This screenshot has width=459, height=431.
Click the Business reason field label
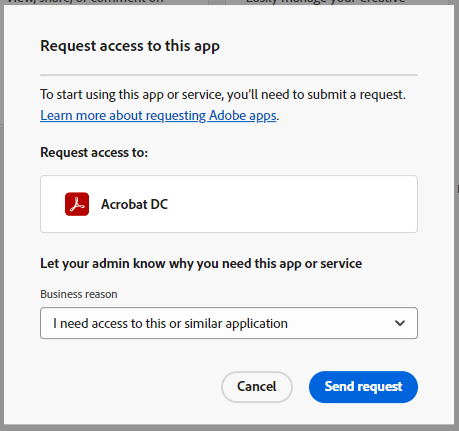coord(79,294)
